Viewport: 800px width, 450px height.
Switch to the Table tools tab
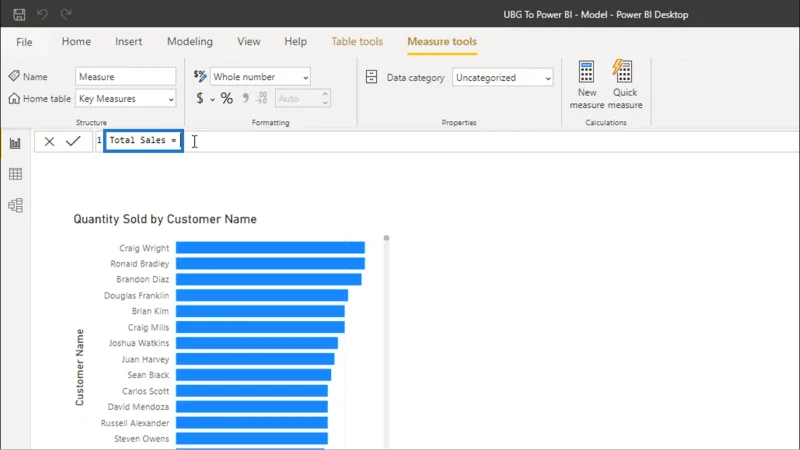[x=357, y=41]
